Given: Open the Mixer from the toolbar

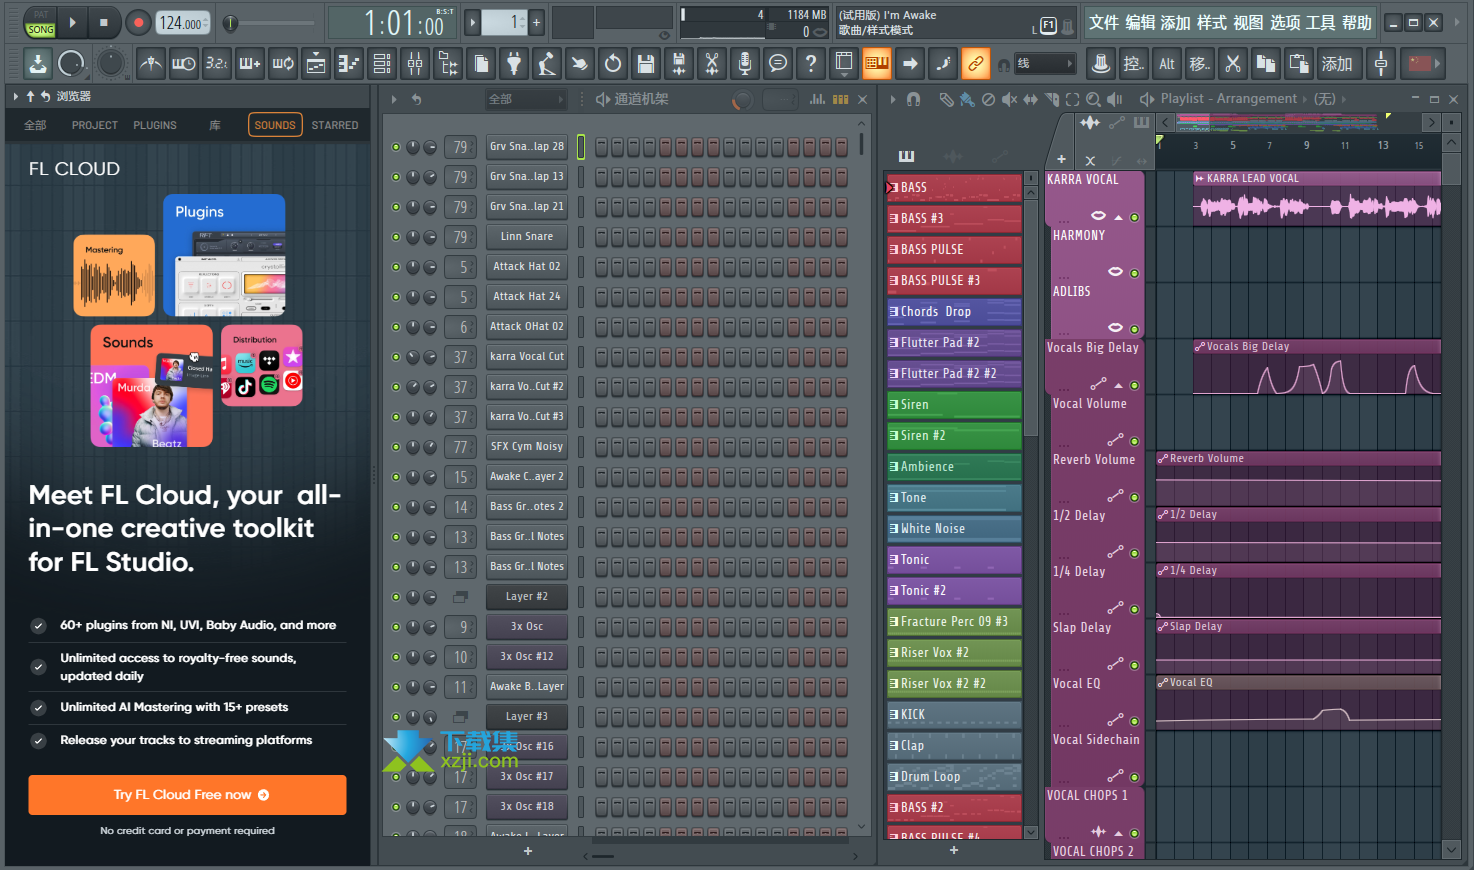Looking at the screenshot, I should [x=415, y=64].
